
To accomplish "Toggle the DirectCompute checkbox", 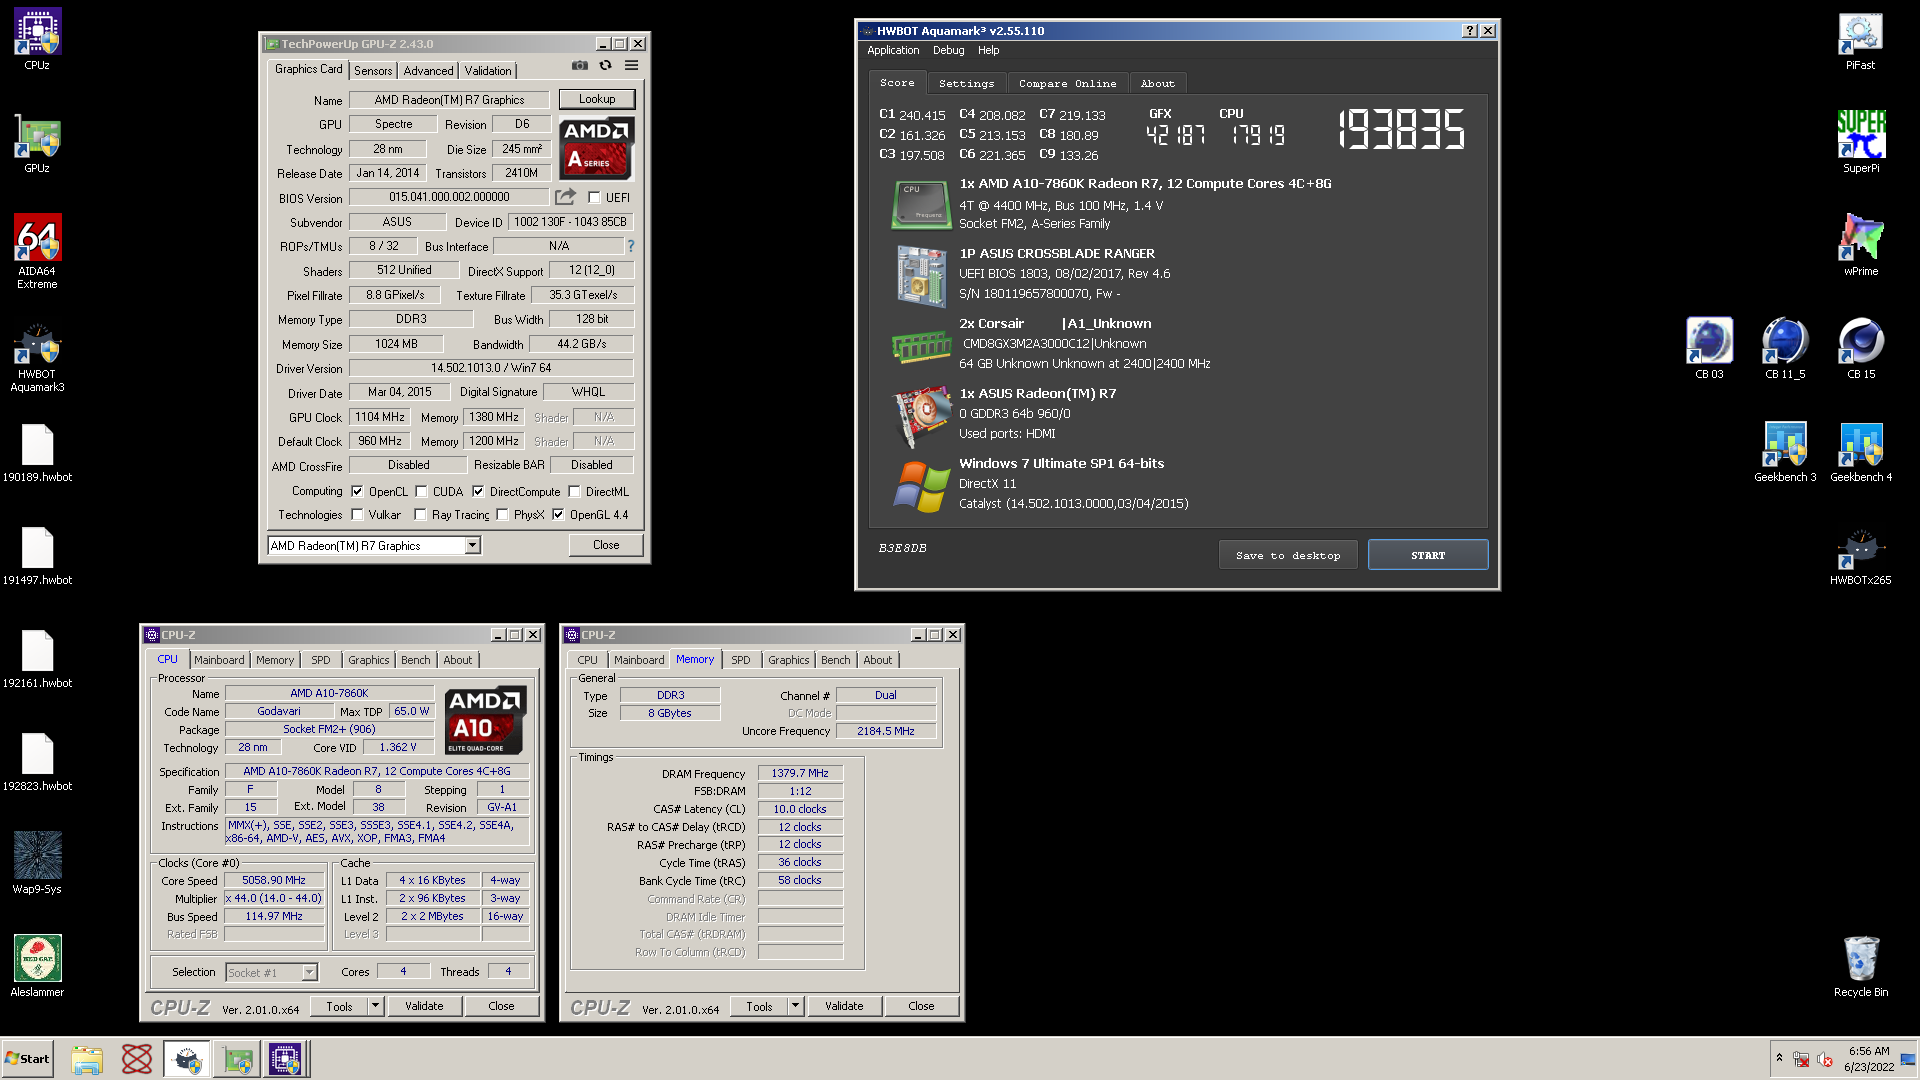I will click(x=478, y=492).
